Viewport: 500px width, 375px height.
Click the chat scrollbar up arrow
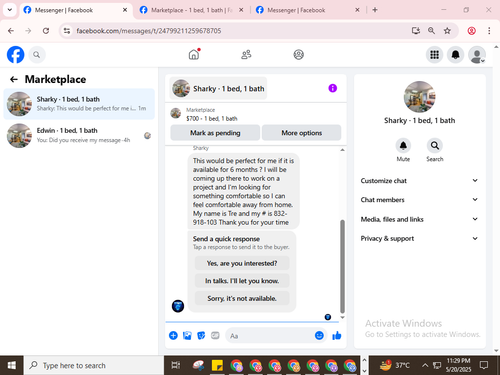click(342, 150)
